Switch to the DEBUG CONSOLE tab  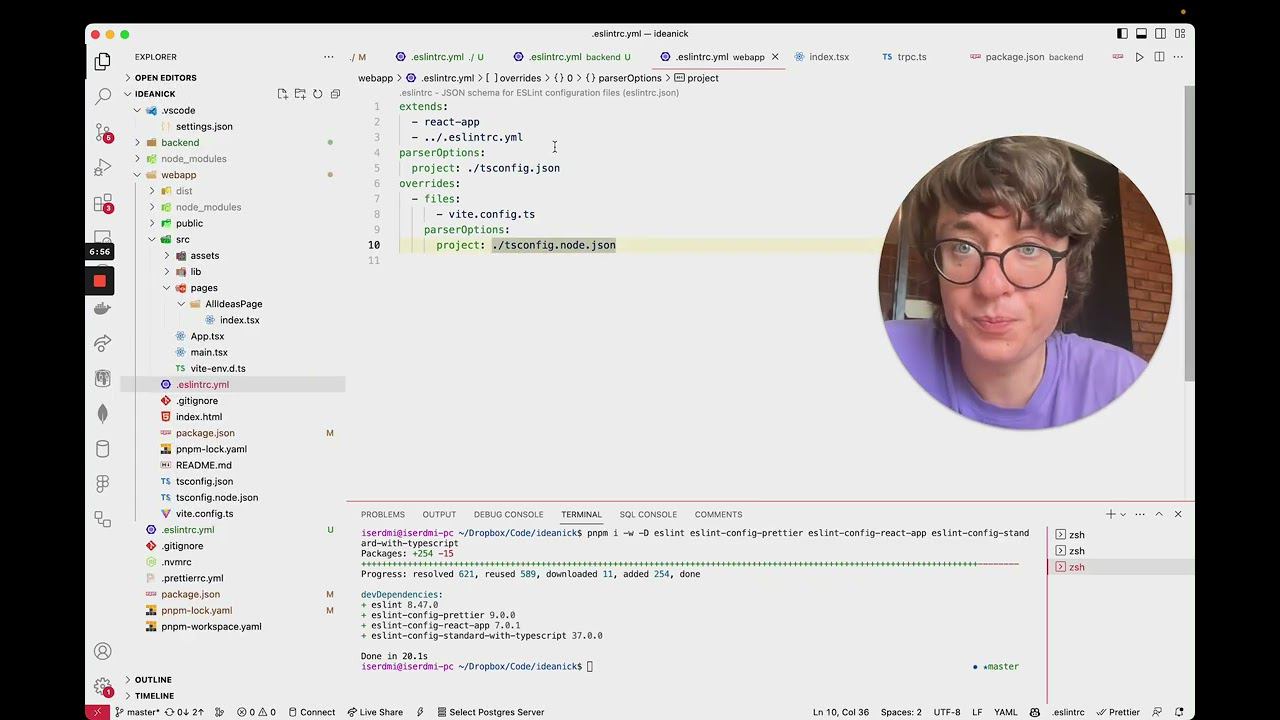(508, 514)
